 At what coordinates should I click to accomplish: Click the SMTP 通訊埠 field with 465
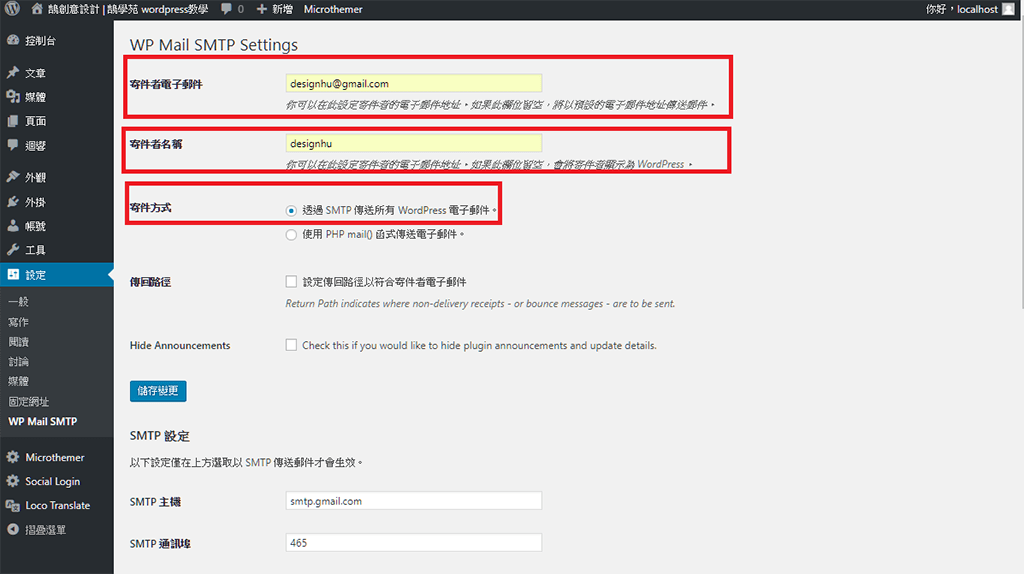point(413,543)
